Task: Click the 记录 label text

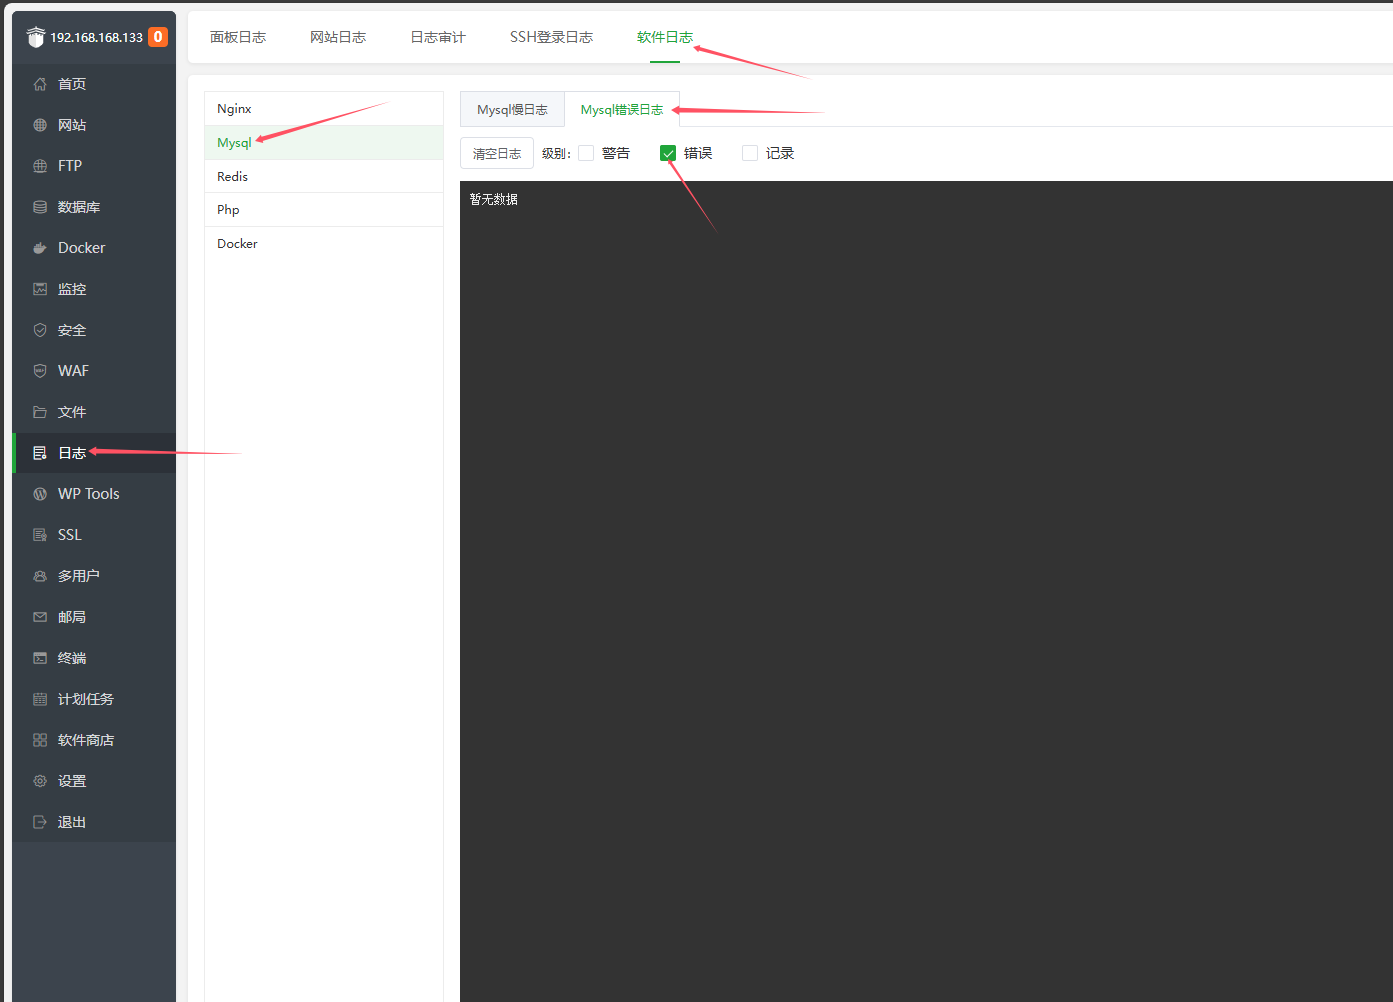Action: click(x=780, y=153)
